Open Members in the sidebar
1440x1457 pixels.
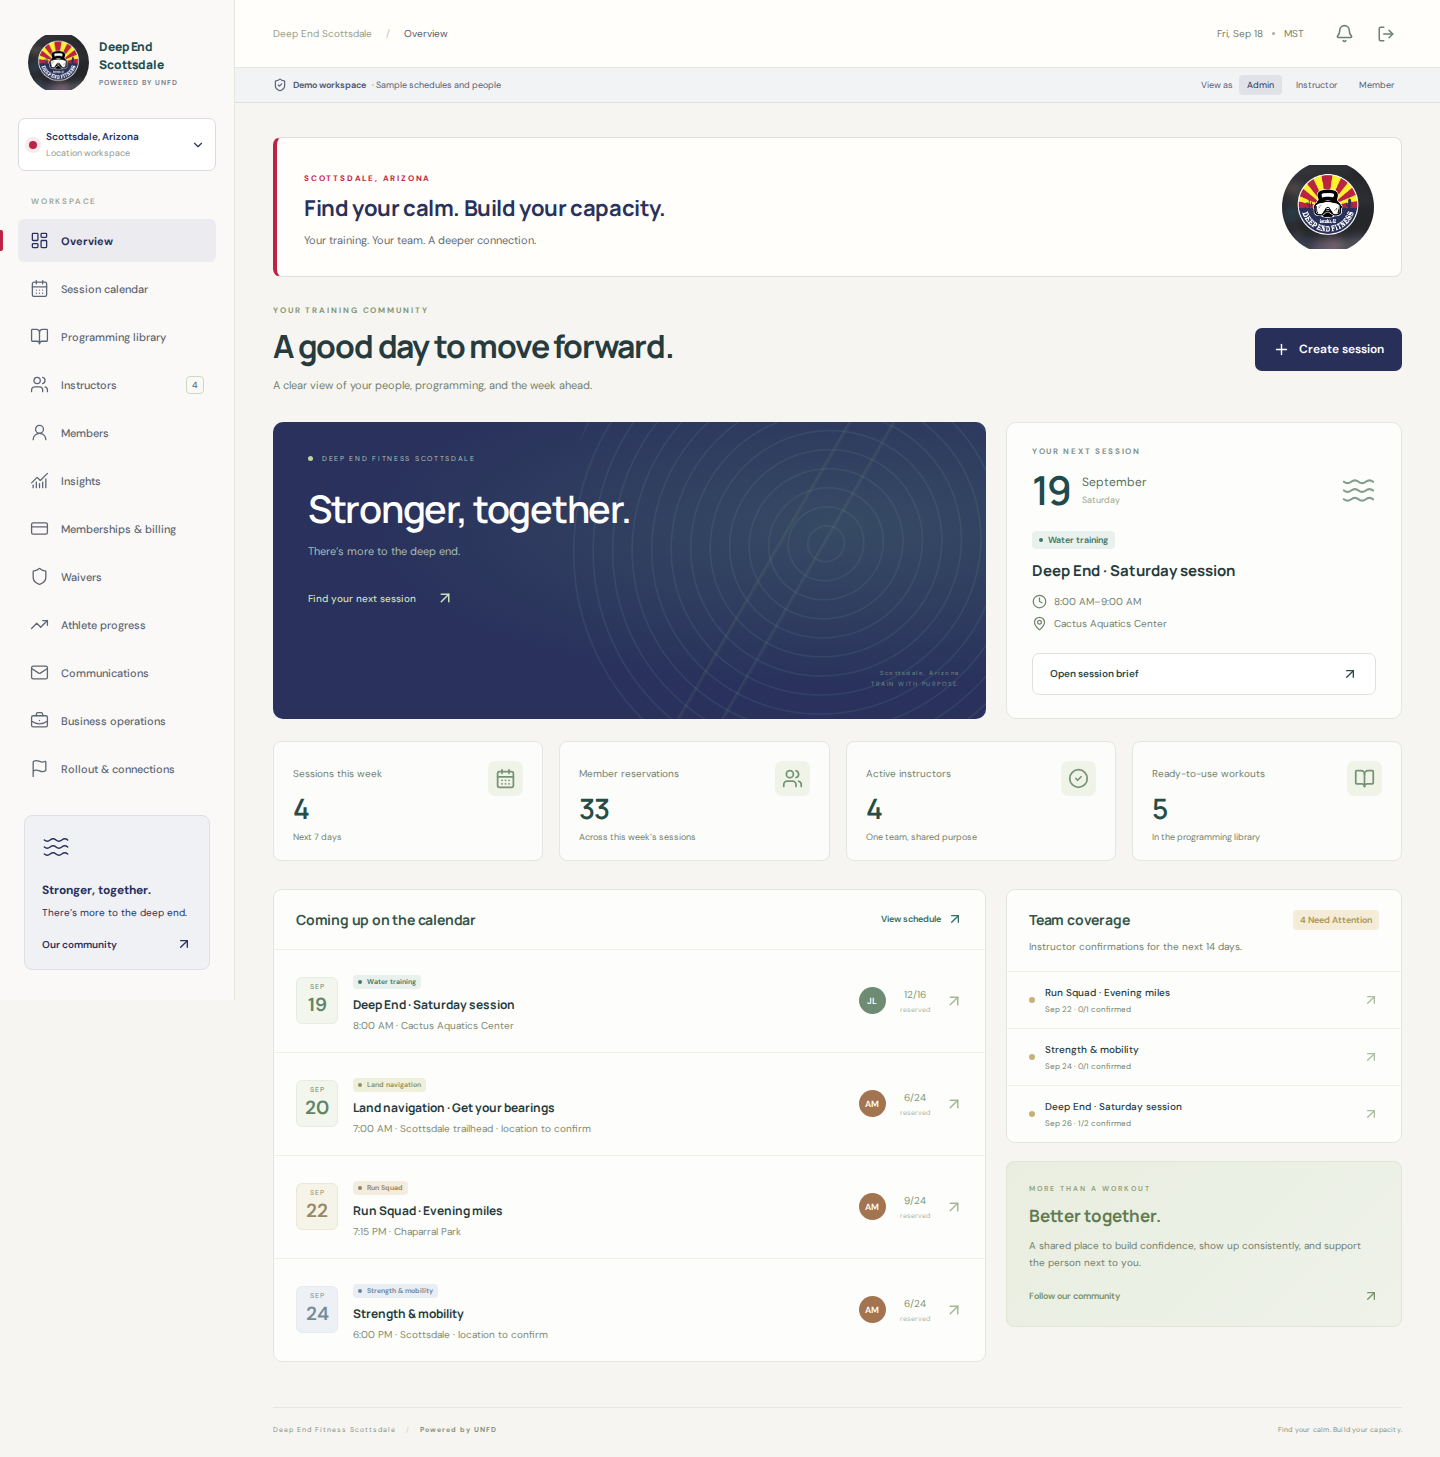click(117, 433)
